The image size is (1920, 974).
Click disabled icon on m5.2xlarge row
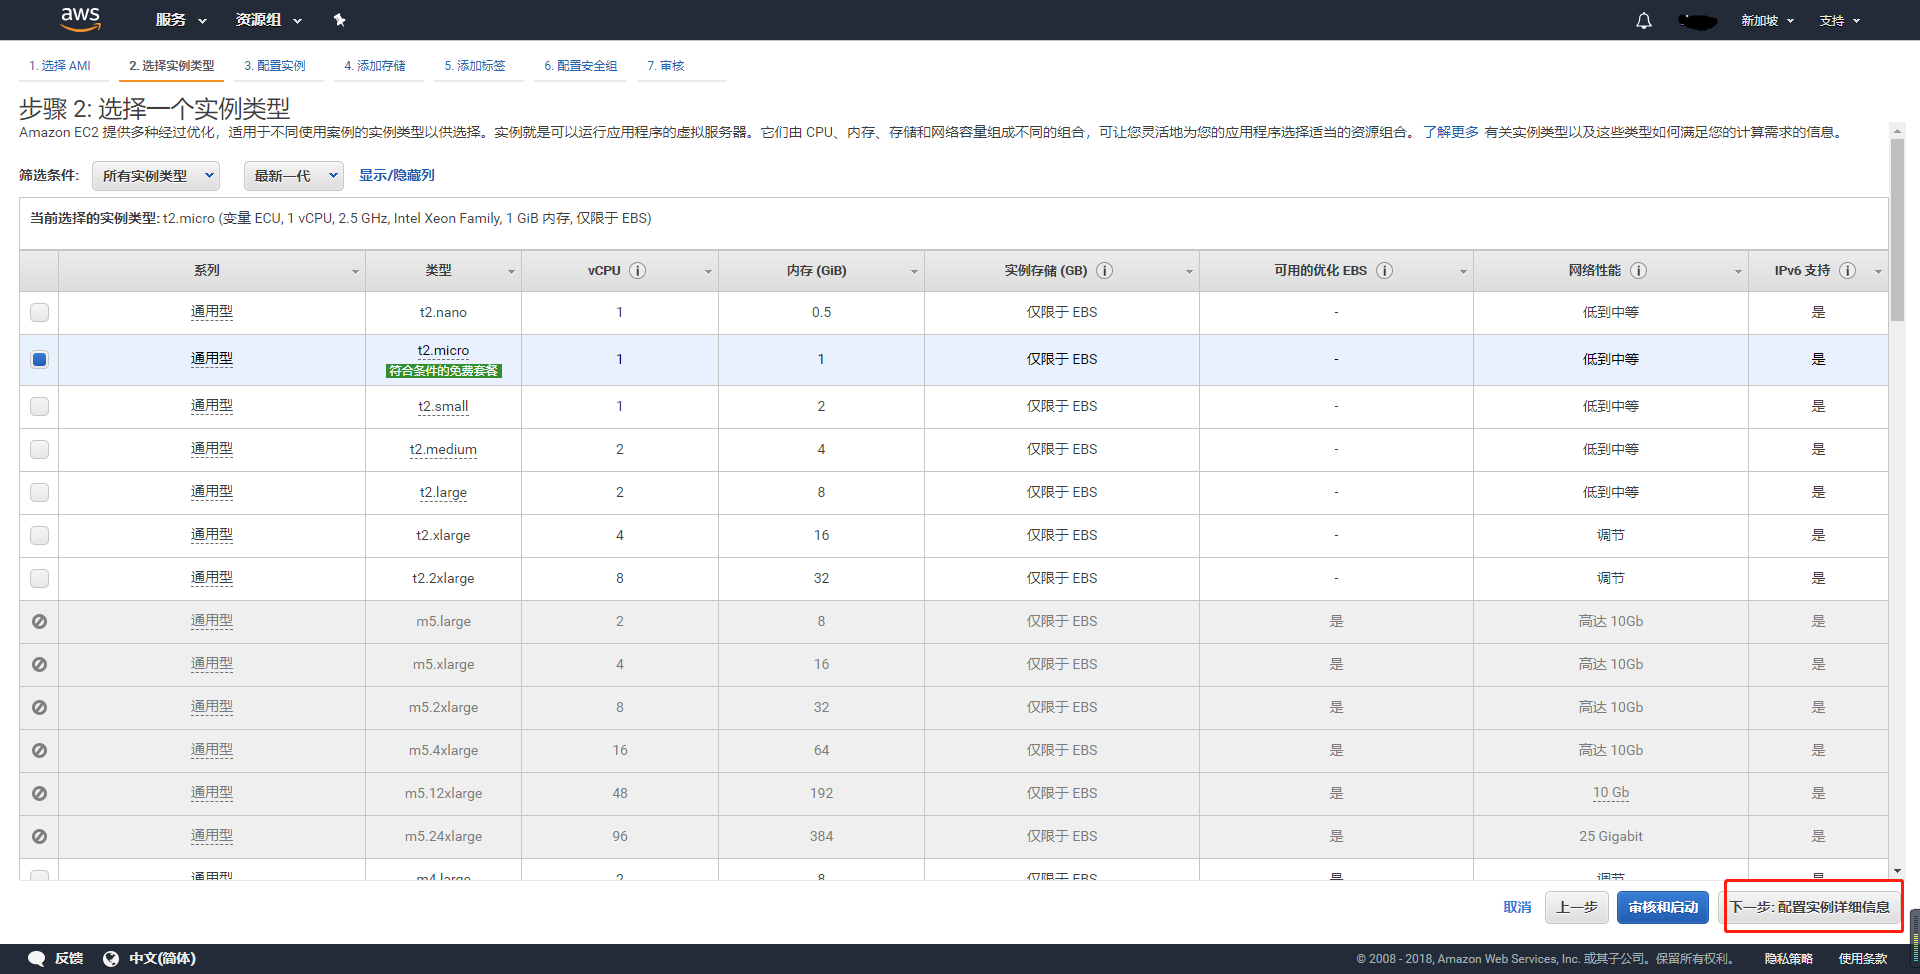pos(39,708)
